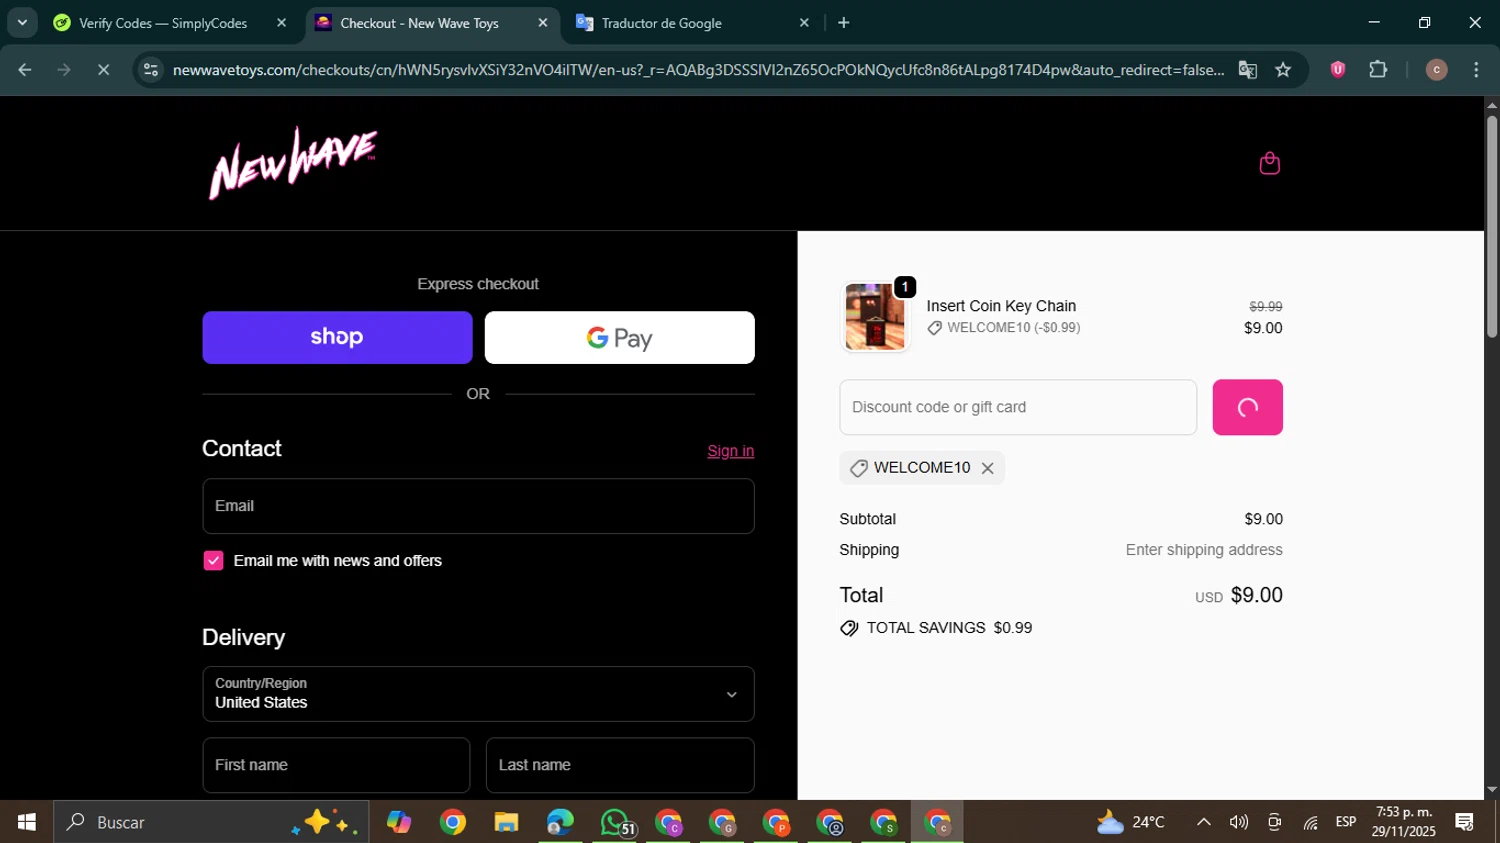Open the volume speaker icon
The height and width of the screenshot is (843, 1500).
(1238, 822)
